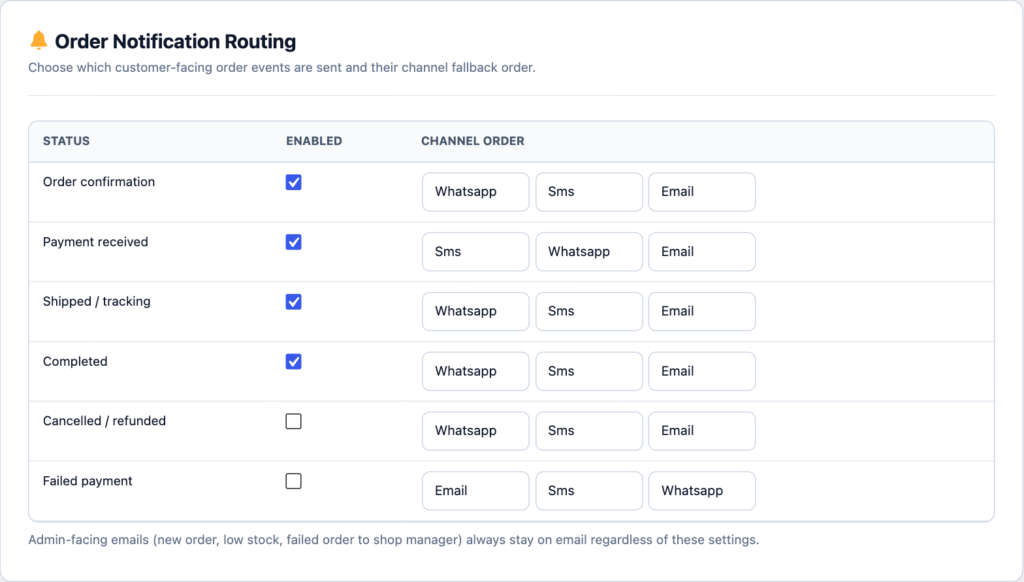Uncheck the Completed enabled checkbox
This screenshot has height=582, width=1024.
tap(293, 362)
